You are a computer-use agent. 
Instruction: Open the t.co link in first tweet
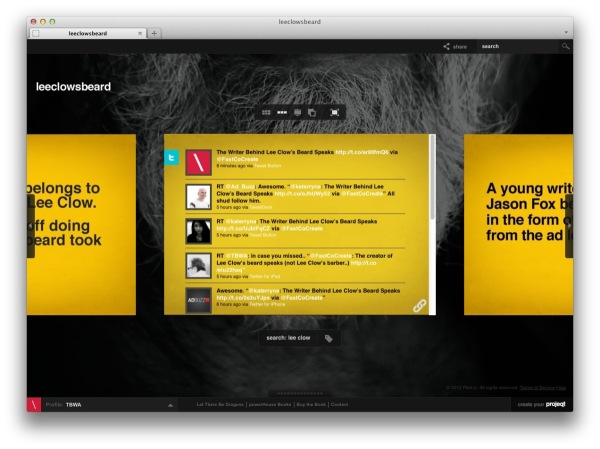[x=362, y=152]
